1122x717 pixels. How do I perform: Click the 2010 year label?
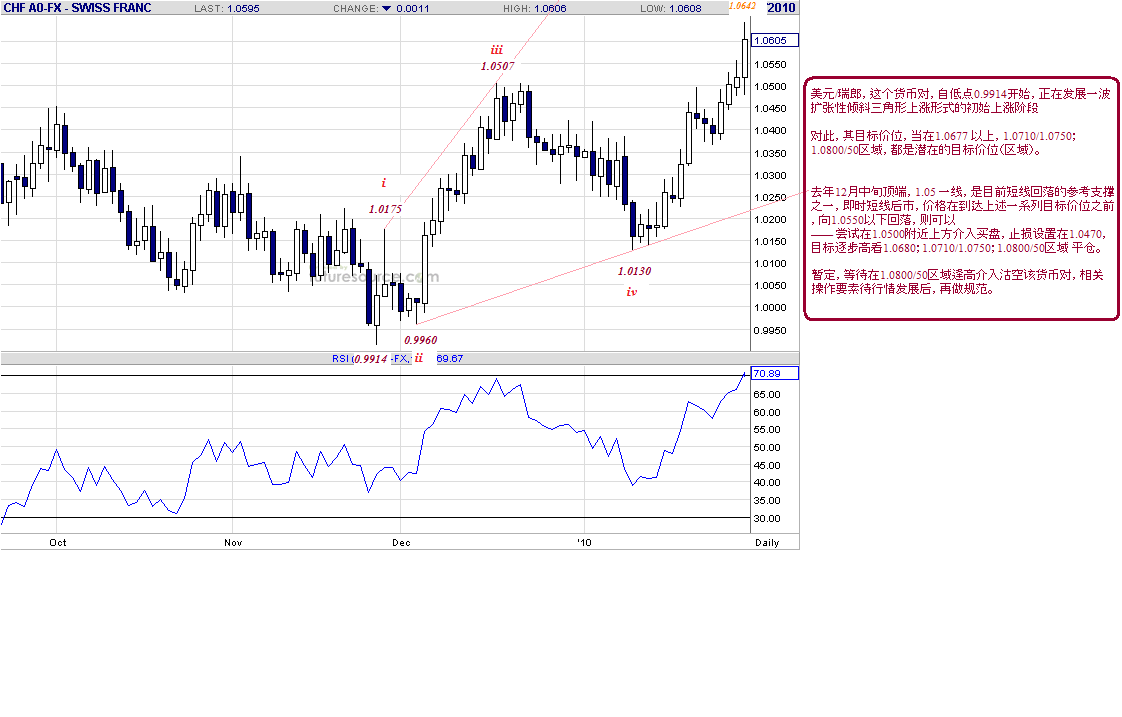[x=781, y=8]
